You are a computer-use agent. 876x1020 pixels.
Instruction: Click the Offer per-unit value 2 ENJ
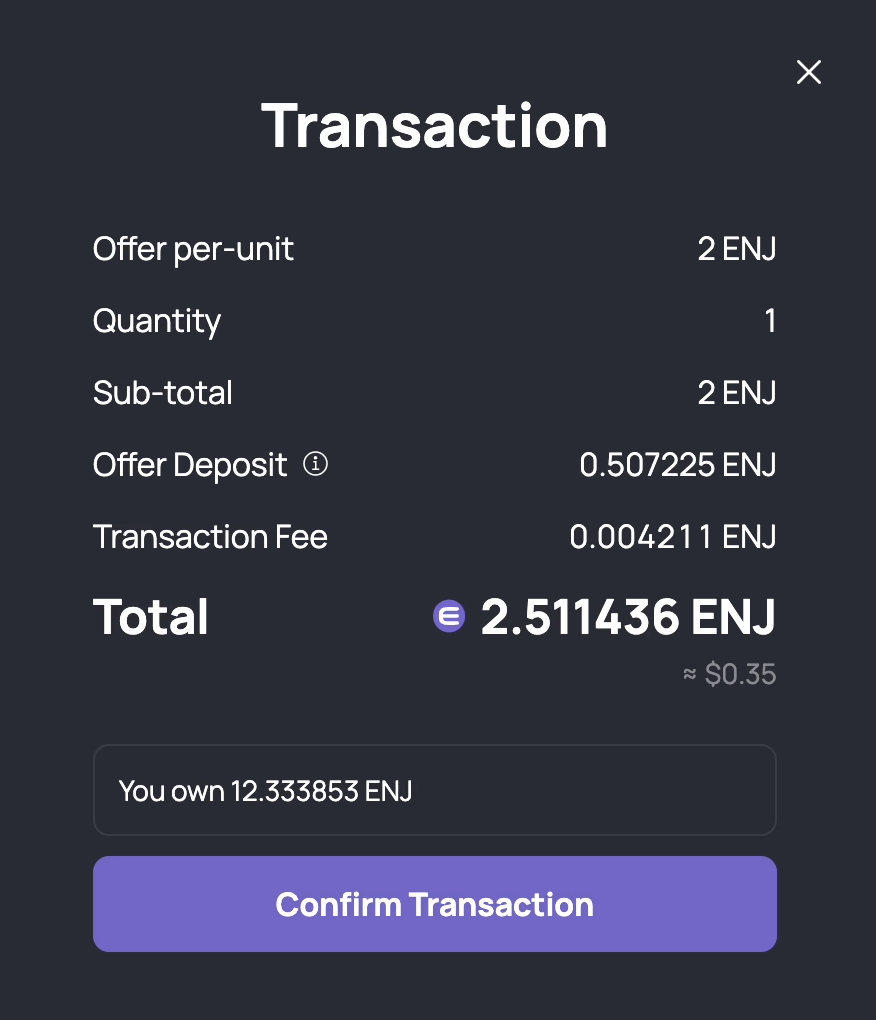pos(737,248)
